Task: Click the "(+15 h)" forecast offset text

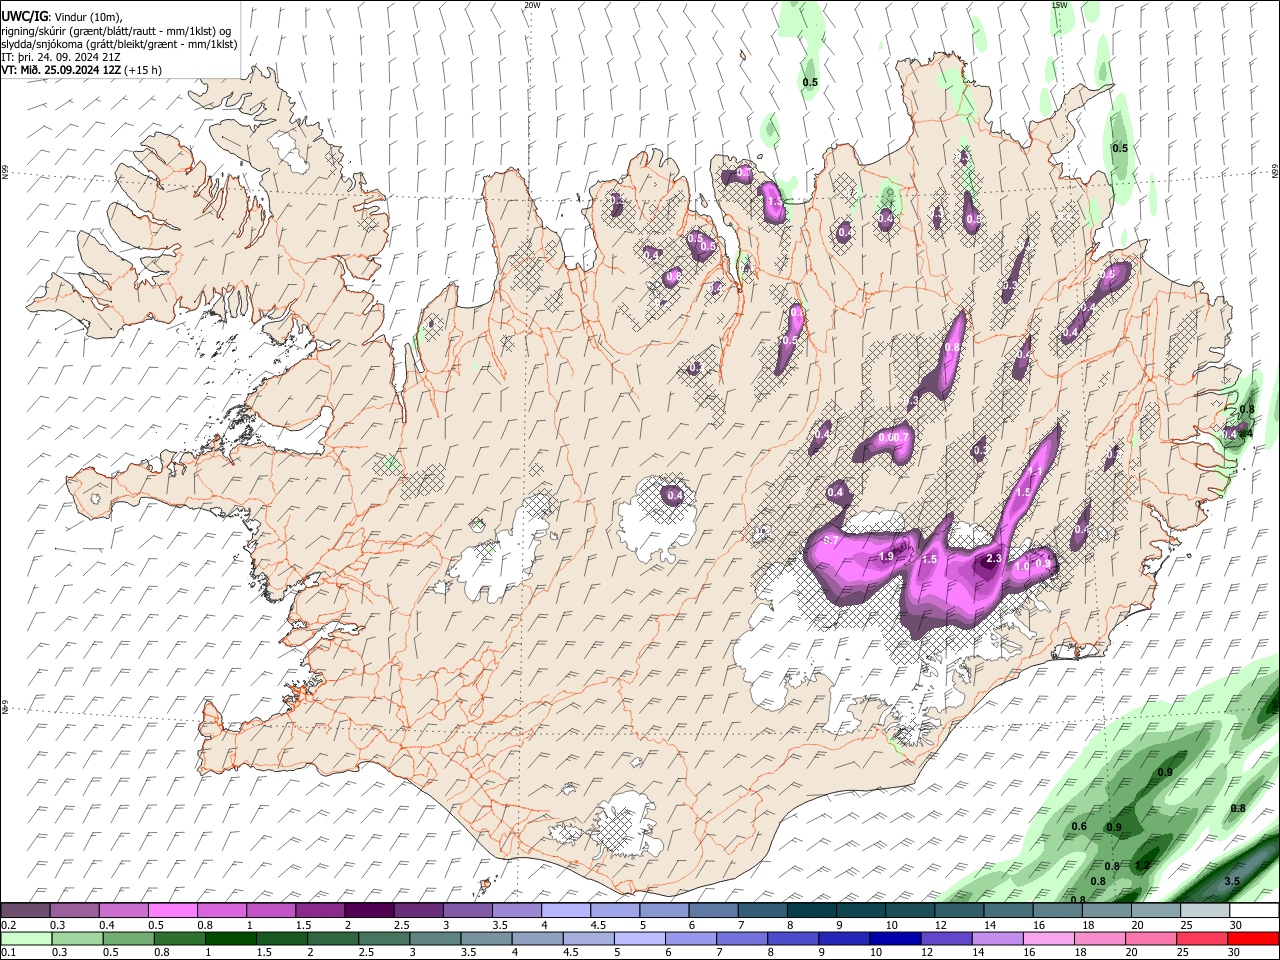Action: [x=143, y=70]
